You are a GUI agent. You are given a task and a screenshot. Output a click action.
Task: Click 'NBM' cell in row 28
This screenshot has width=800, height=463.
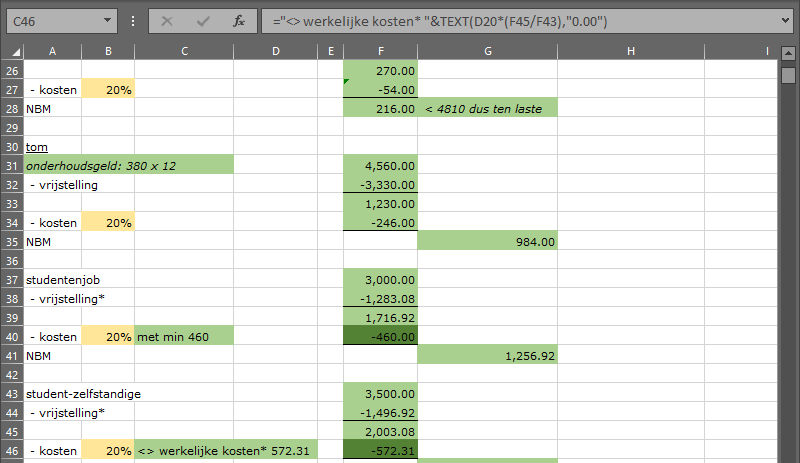point(53,109)
